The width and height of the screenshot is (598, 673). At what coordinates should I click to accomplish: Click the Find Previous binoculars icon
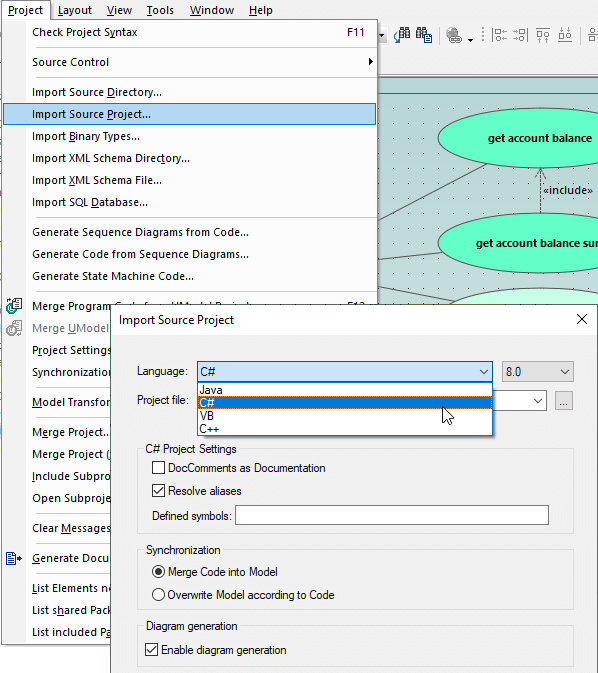point(402,35)
